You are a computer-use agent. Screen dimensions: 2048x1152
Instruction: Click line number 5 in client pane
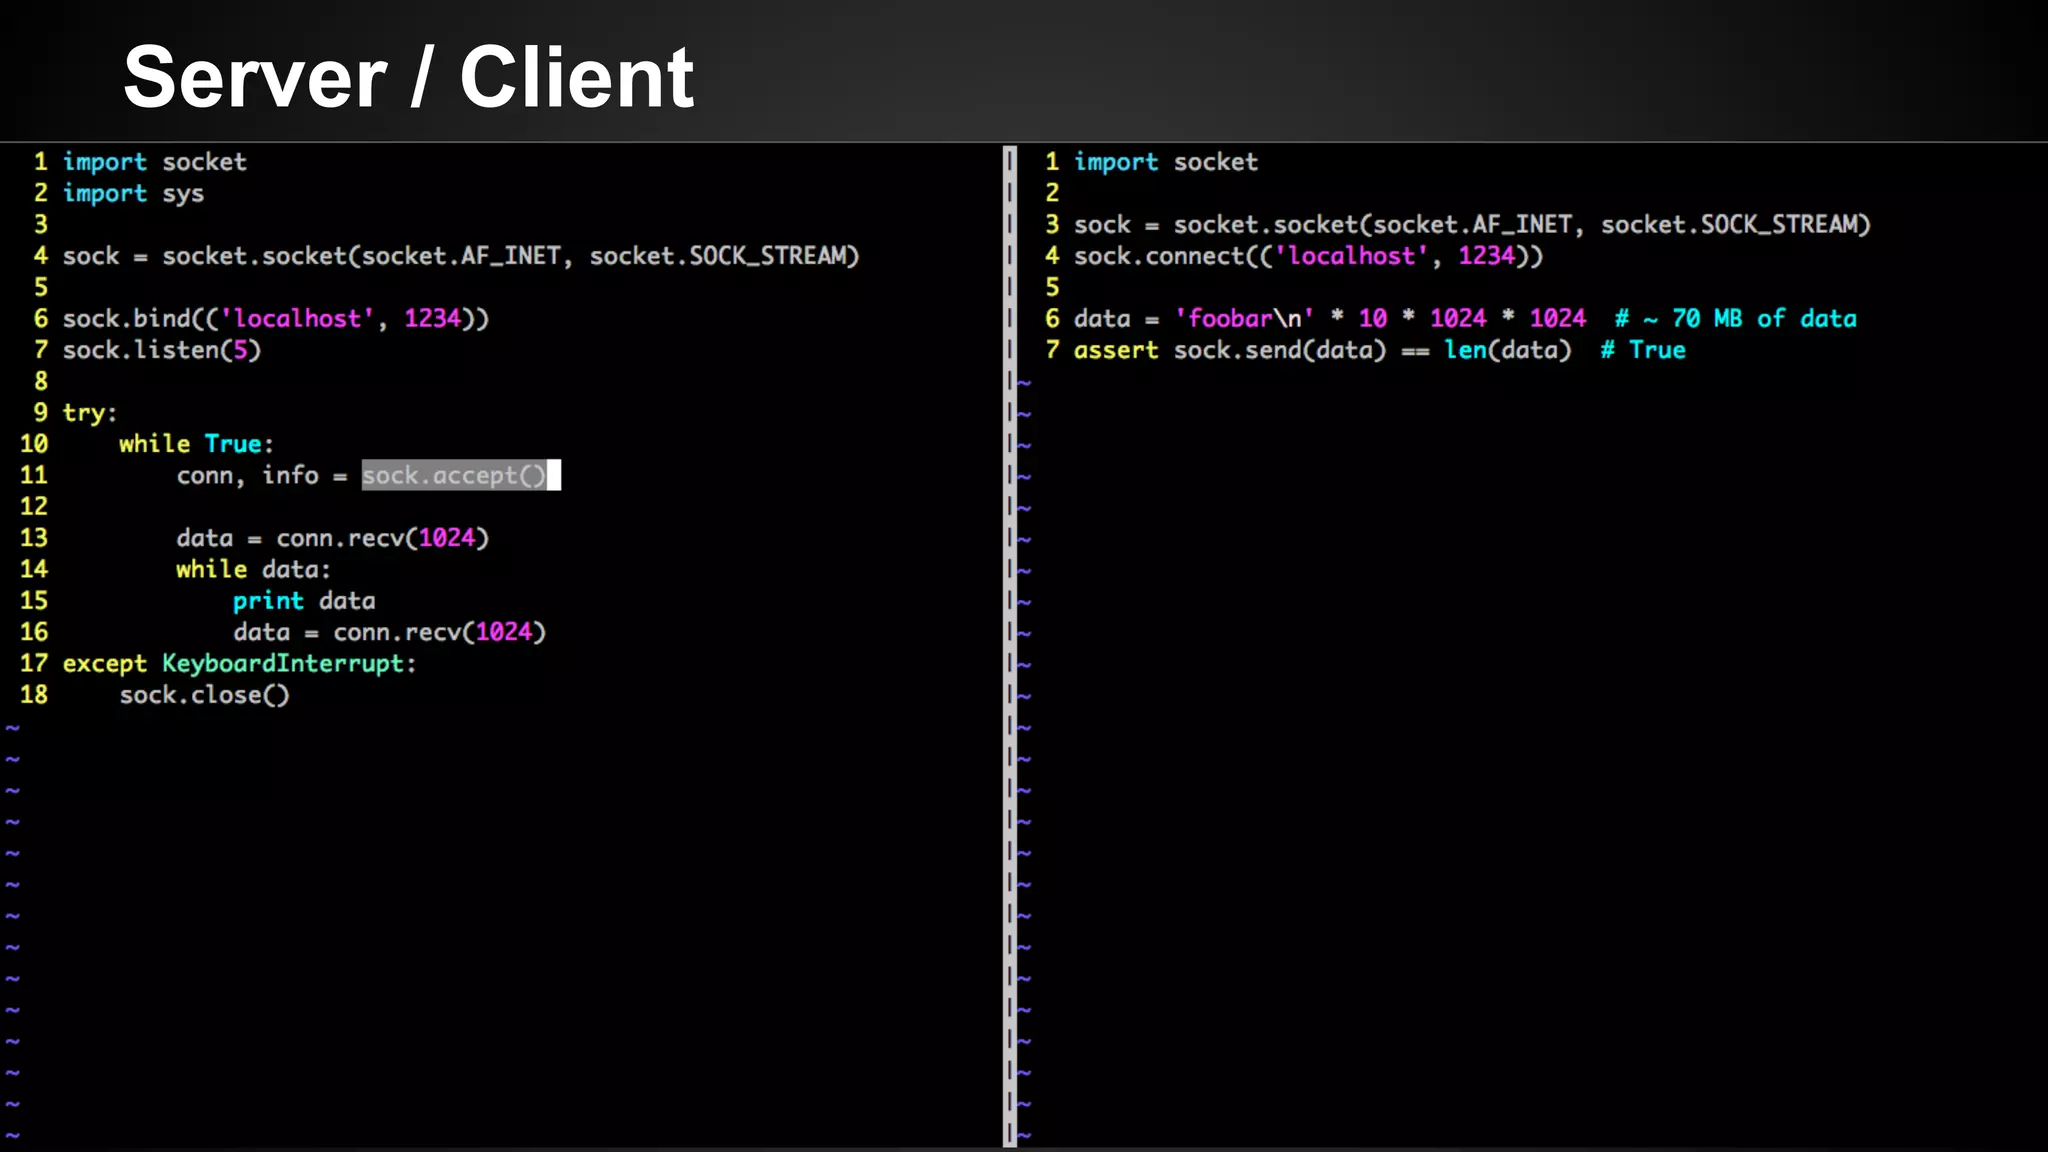pos(1052,288)
